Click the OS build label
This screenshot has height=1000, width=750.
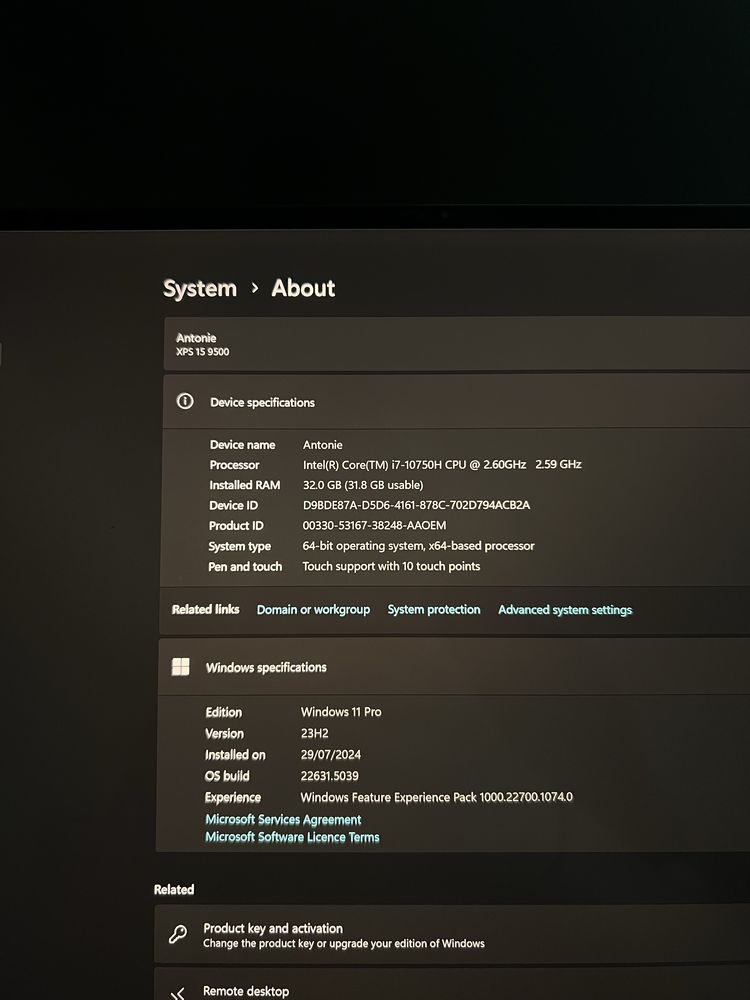[227, 776]
